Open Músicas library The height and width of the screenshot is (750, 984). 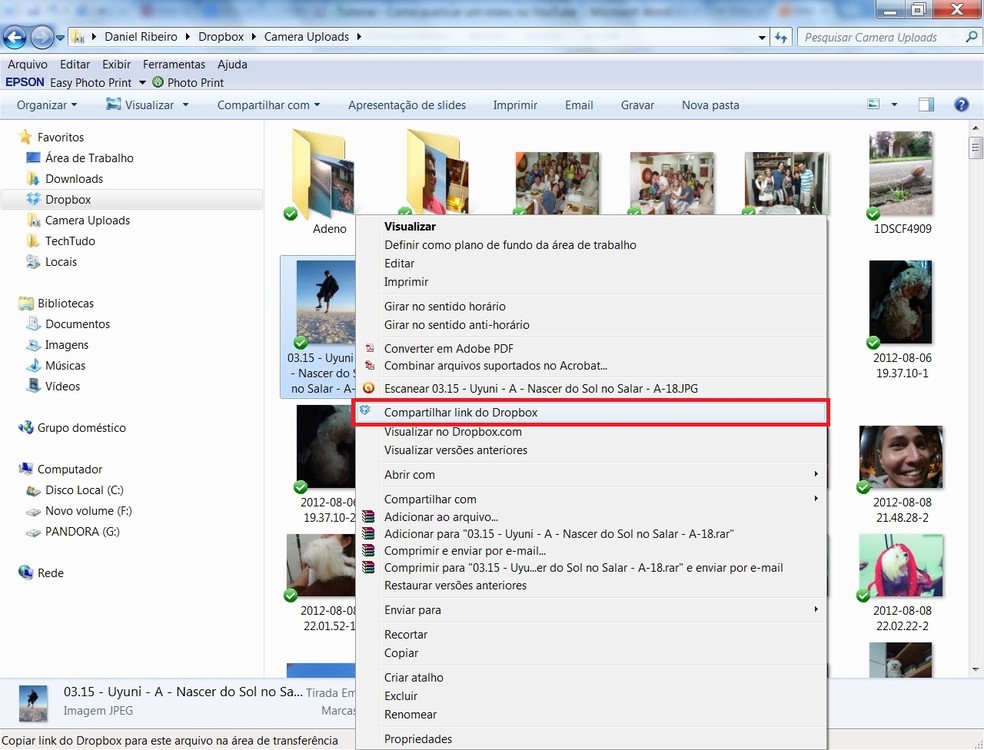click(x=65, y=365)
